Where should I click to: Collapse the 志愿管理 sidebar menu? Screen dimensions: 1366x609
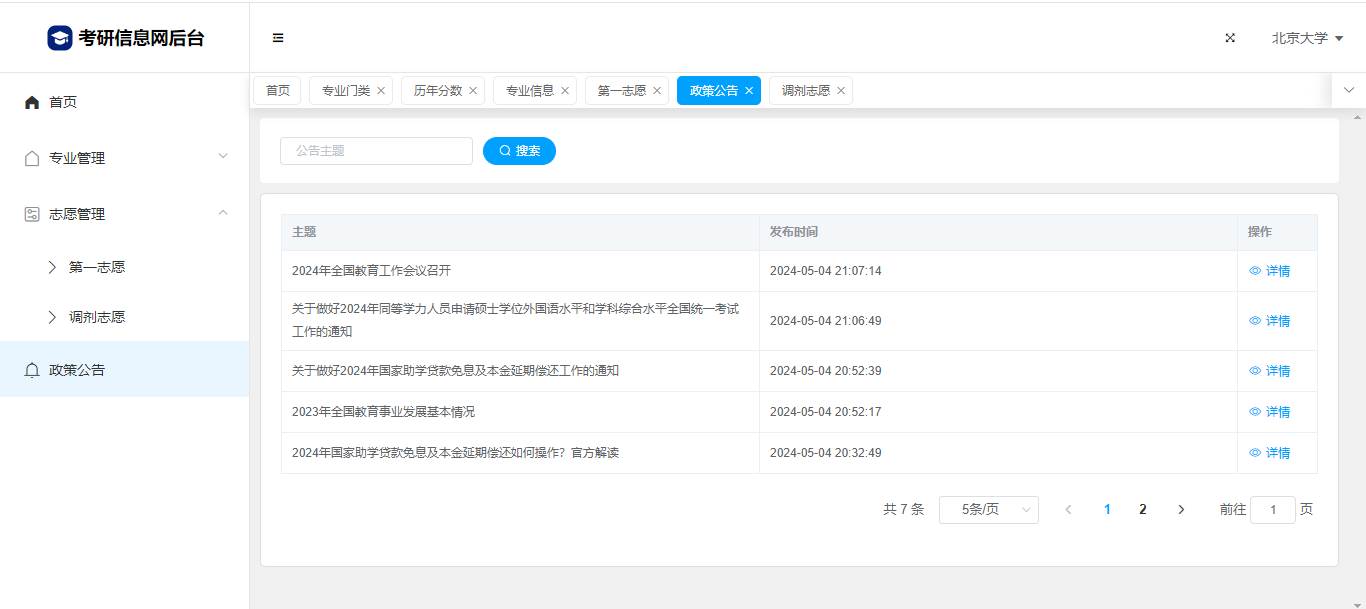coord(124,214)
